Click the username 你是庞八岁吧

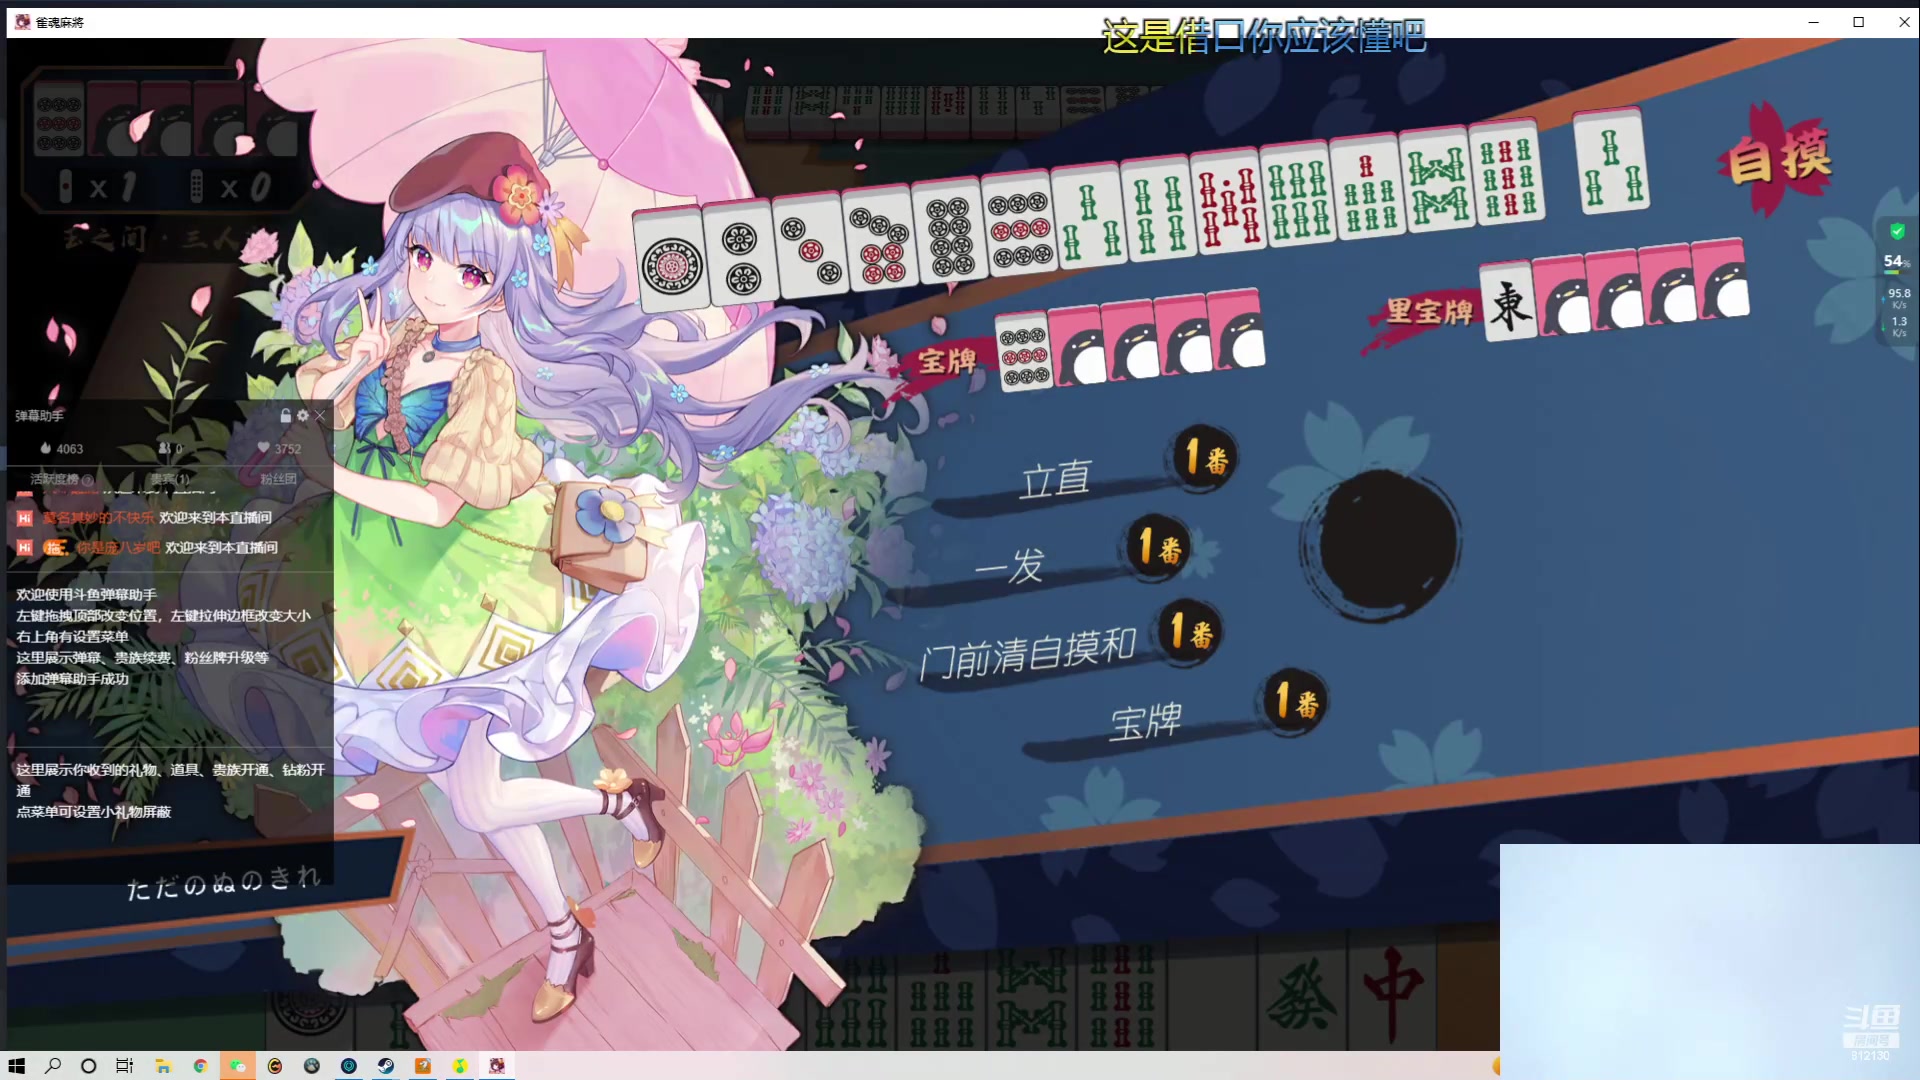coord(118,548)
